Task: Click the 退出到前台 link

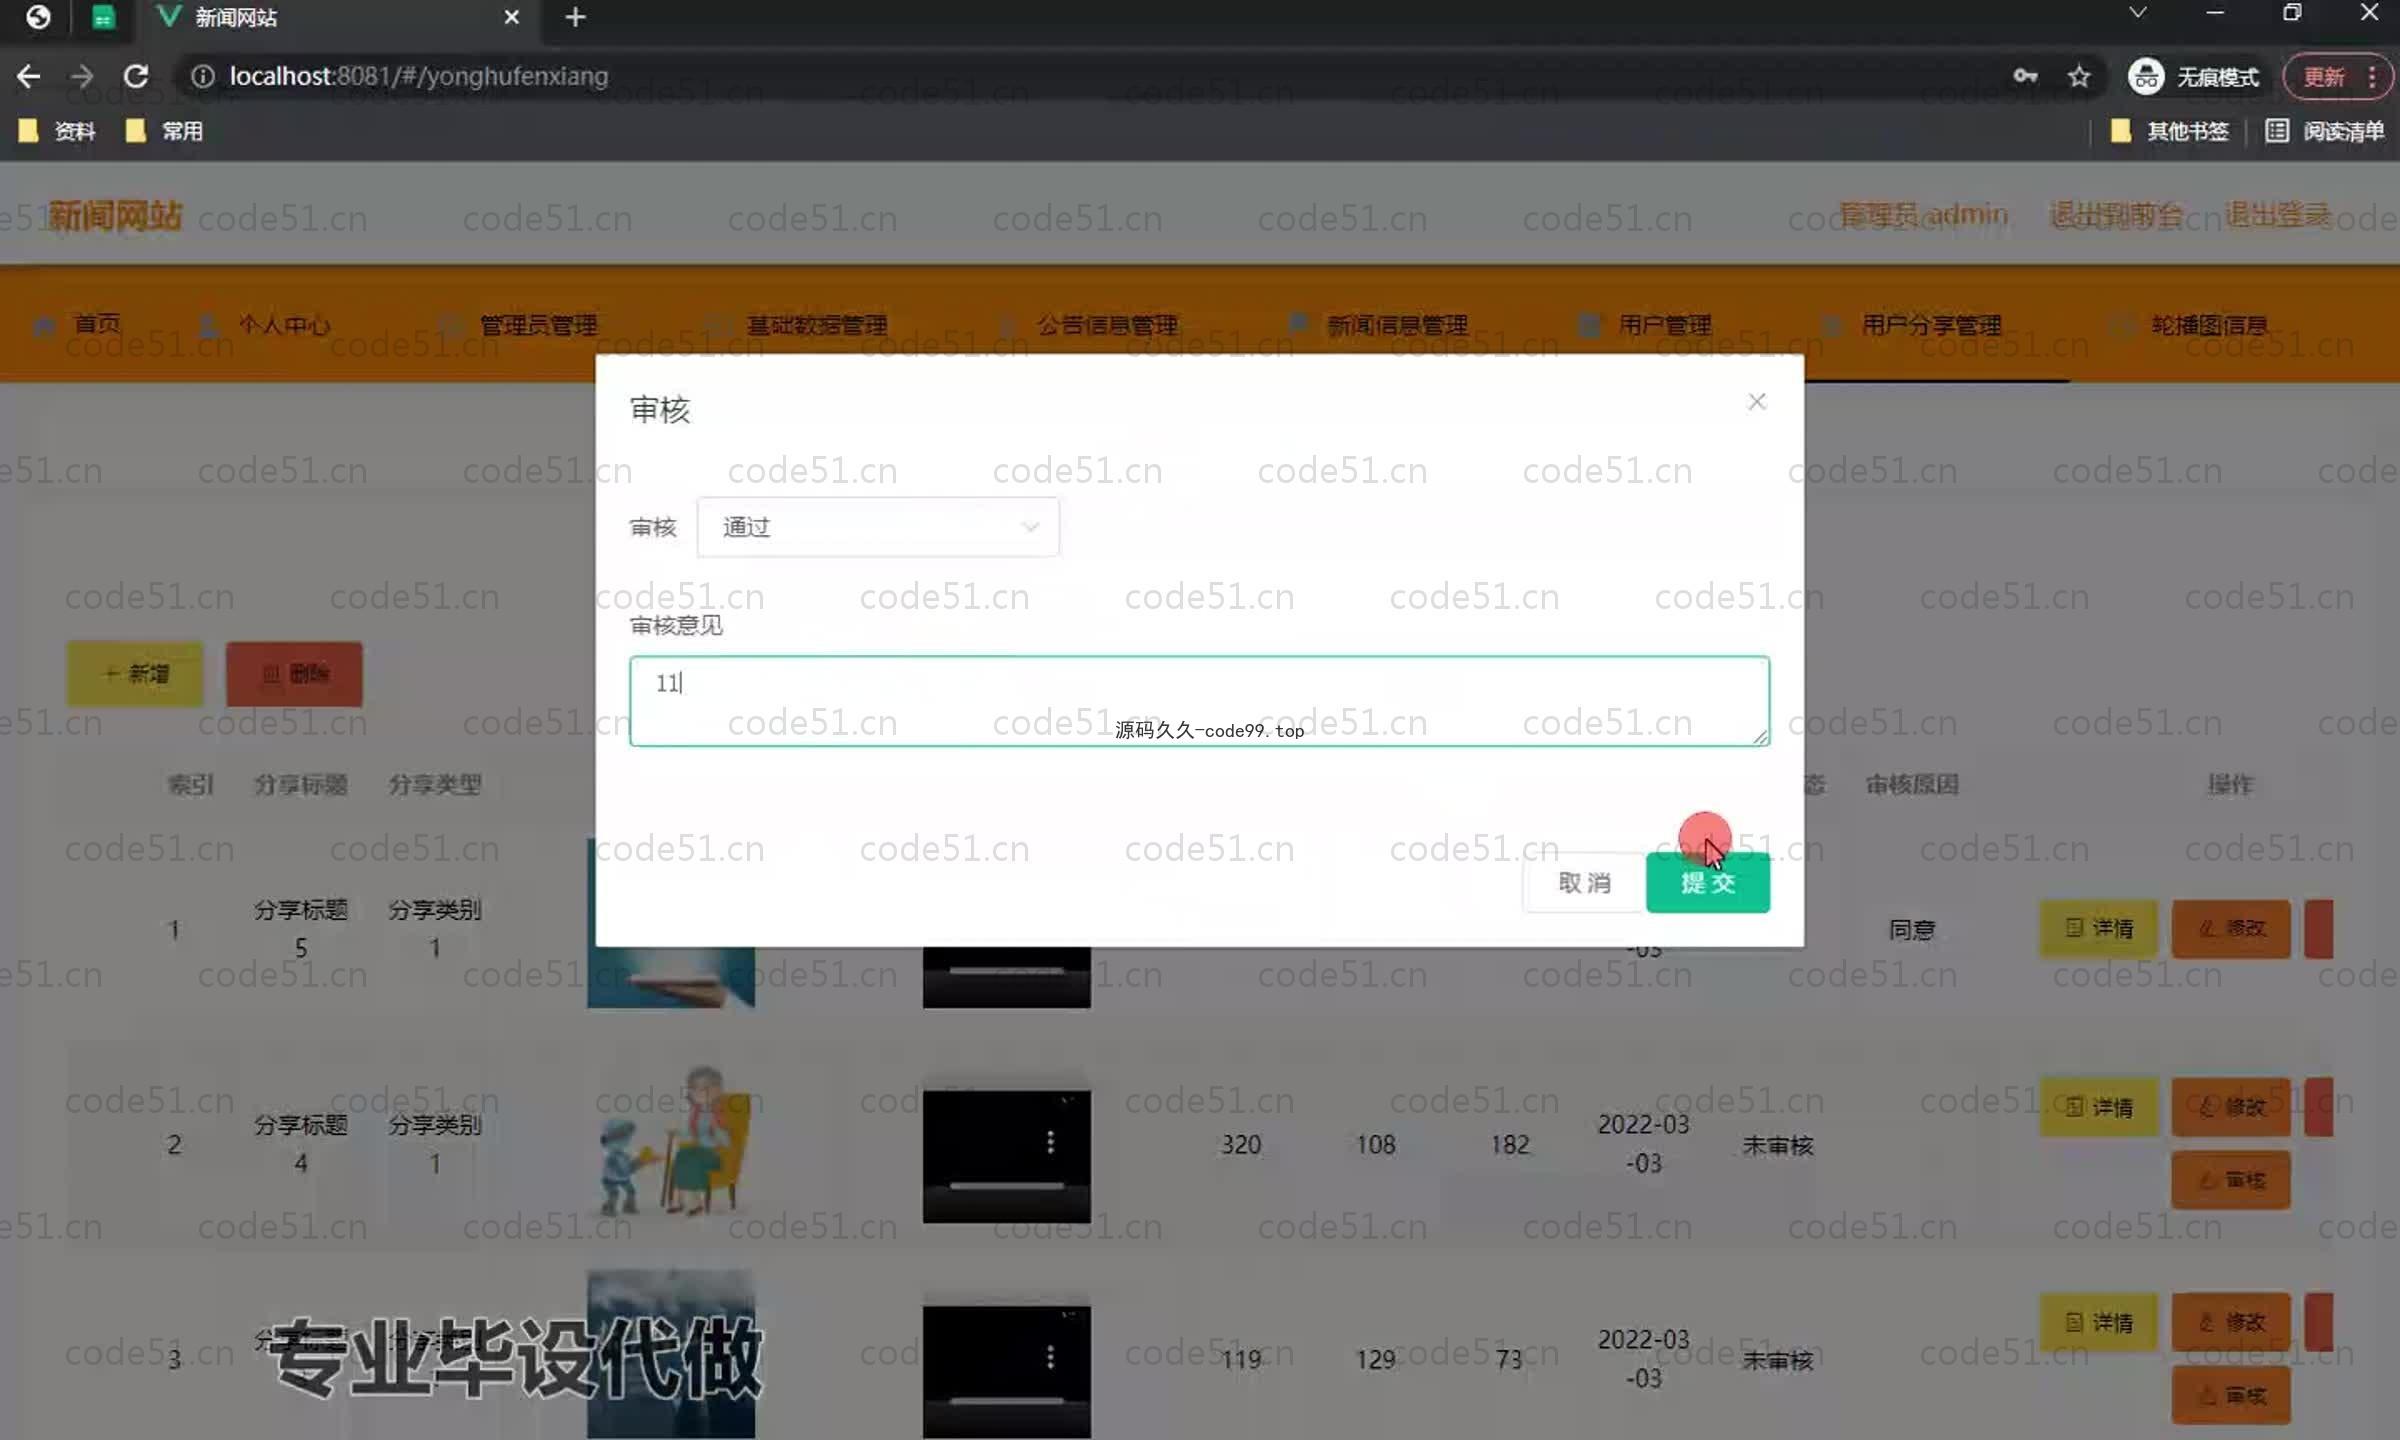Action: (2116, 214)
